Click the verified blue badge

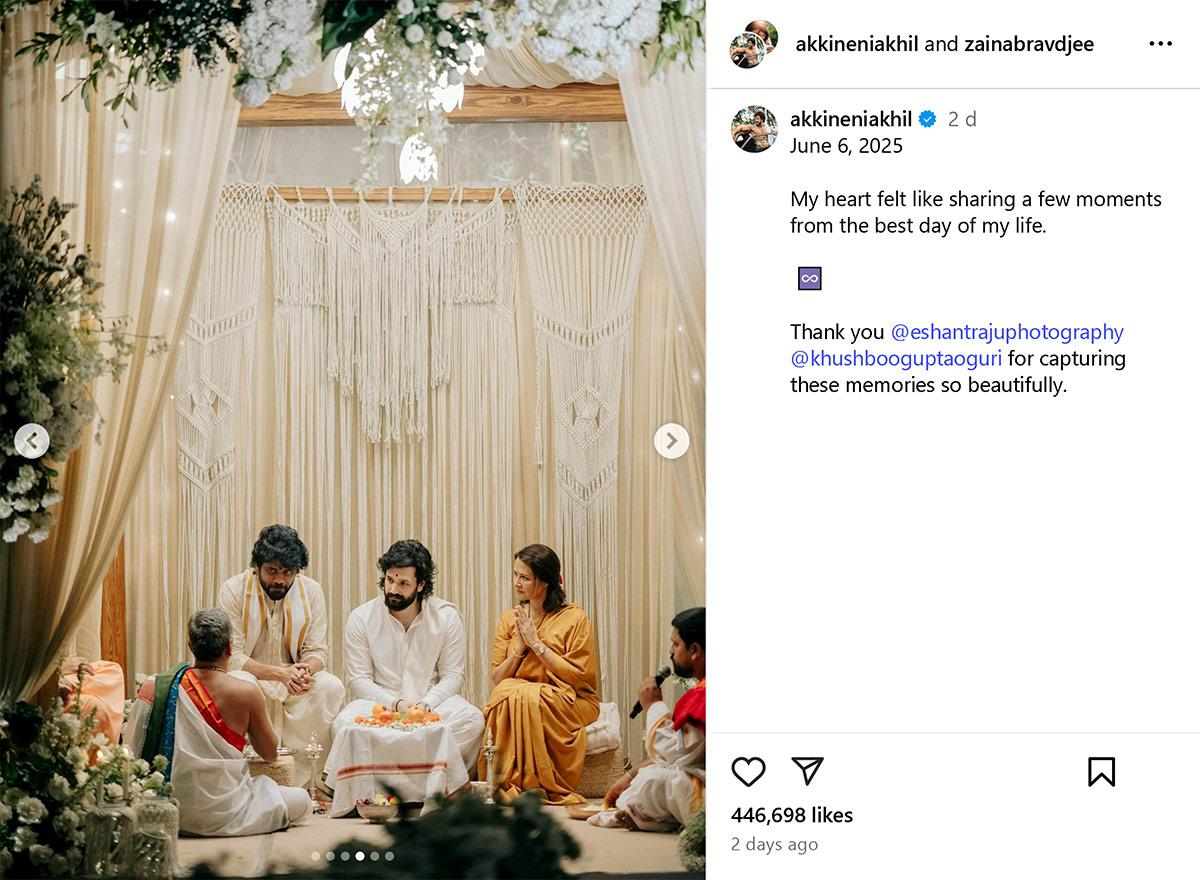tap(928, 119)
